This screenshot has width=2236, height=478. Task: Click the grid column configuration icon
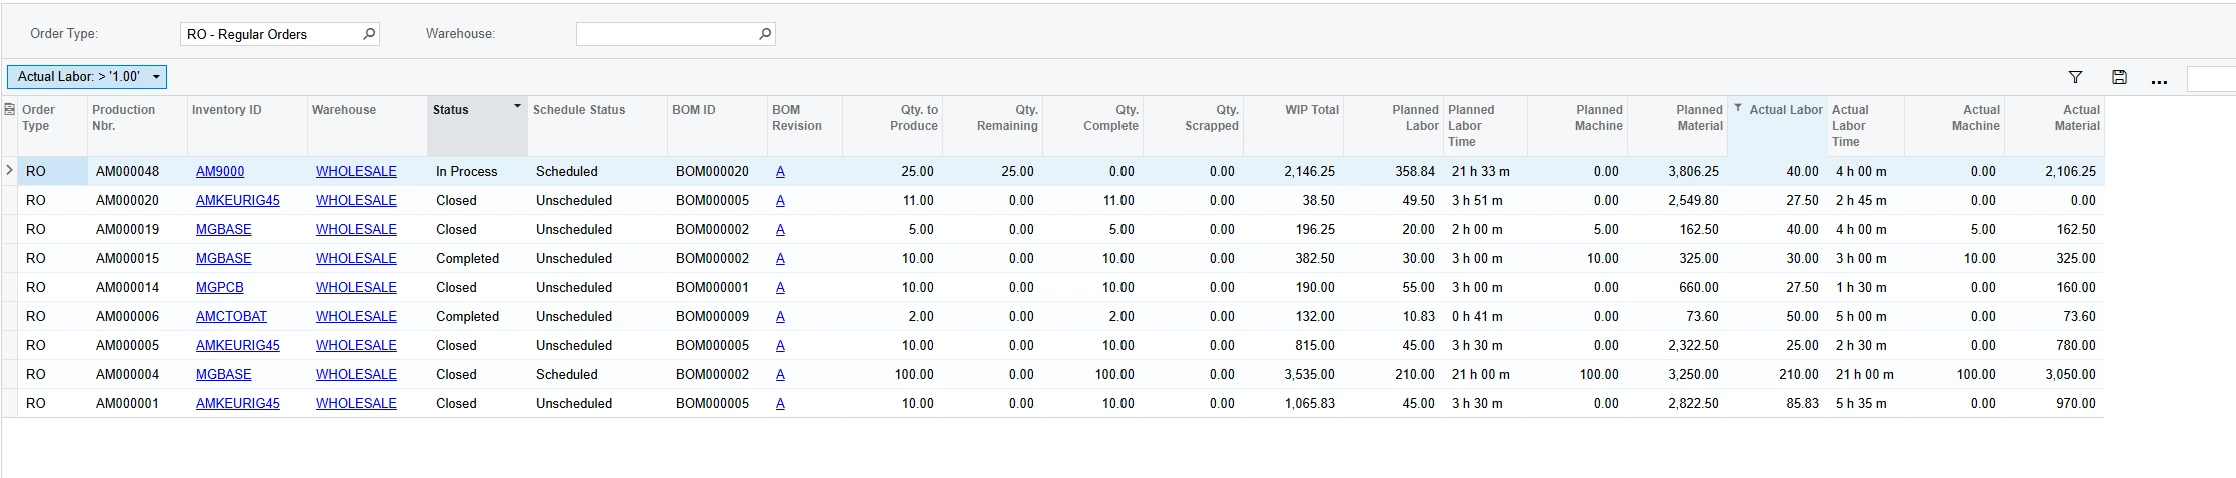10,109
